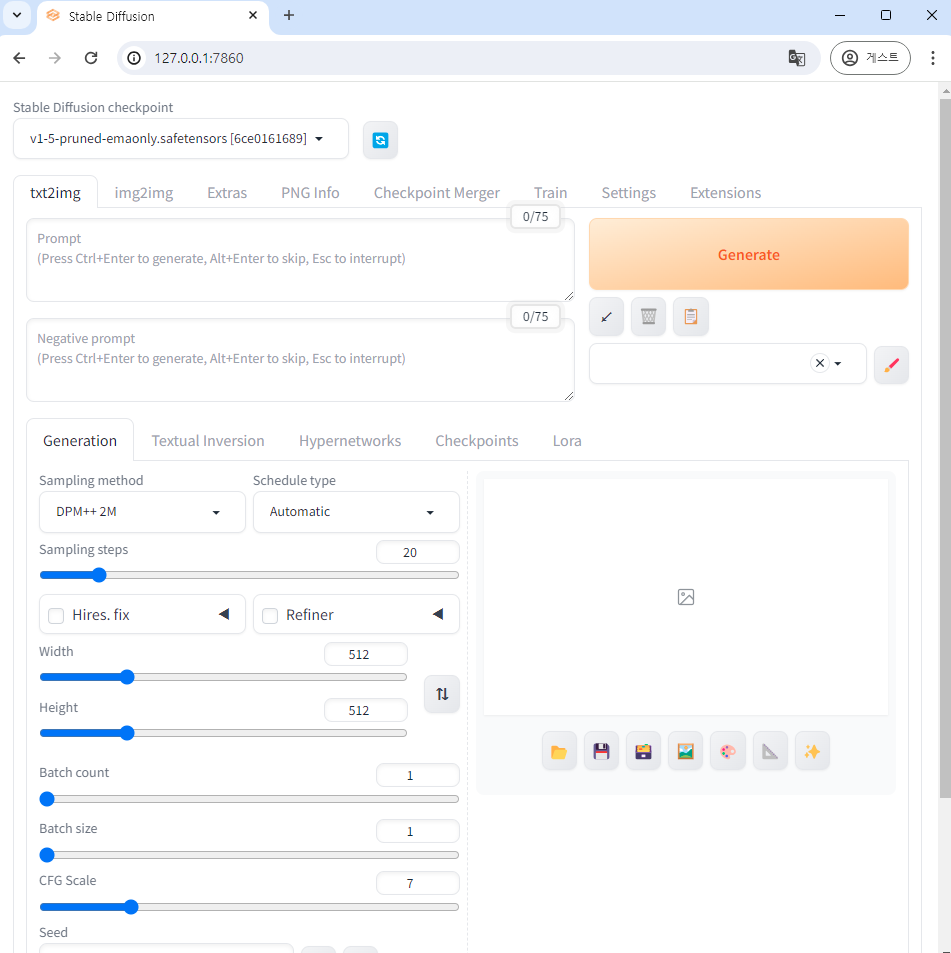
Task: Select the Checkpoints sub-tab
Action: pyautogui.click(x=476, y=441)
